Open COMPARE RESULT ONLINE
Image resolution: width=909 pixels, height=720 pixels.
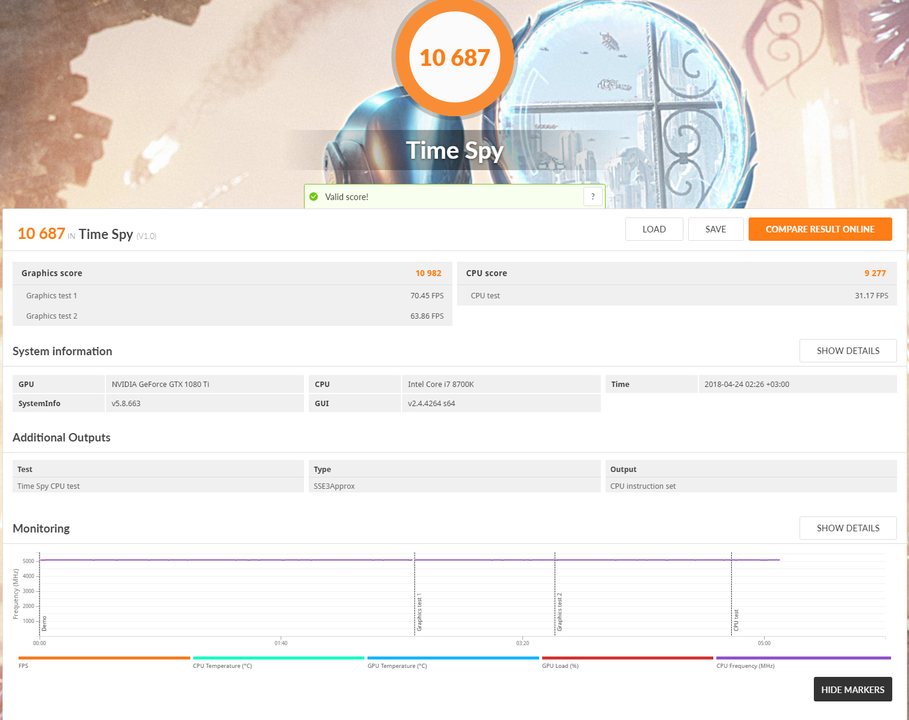[x=820, y=229]
